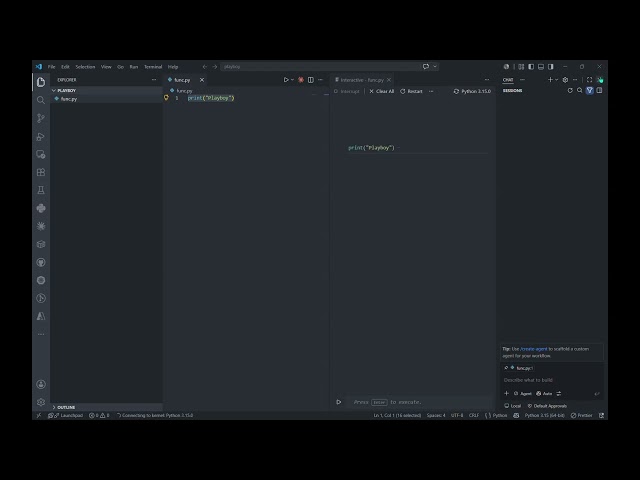Expand the run file dropdown arrow

(292, 80)
